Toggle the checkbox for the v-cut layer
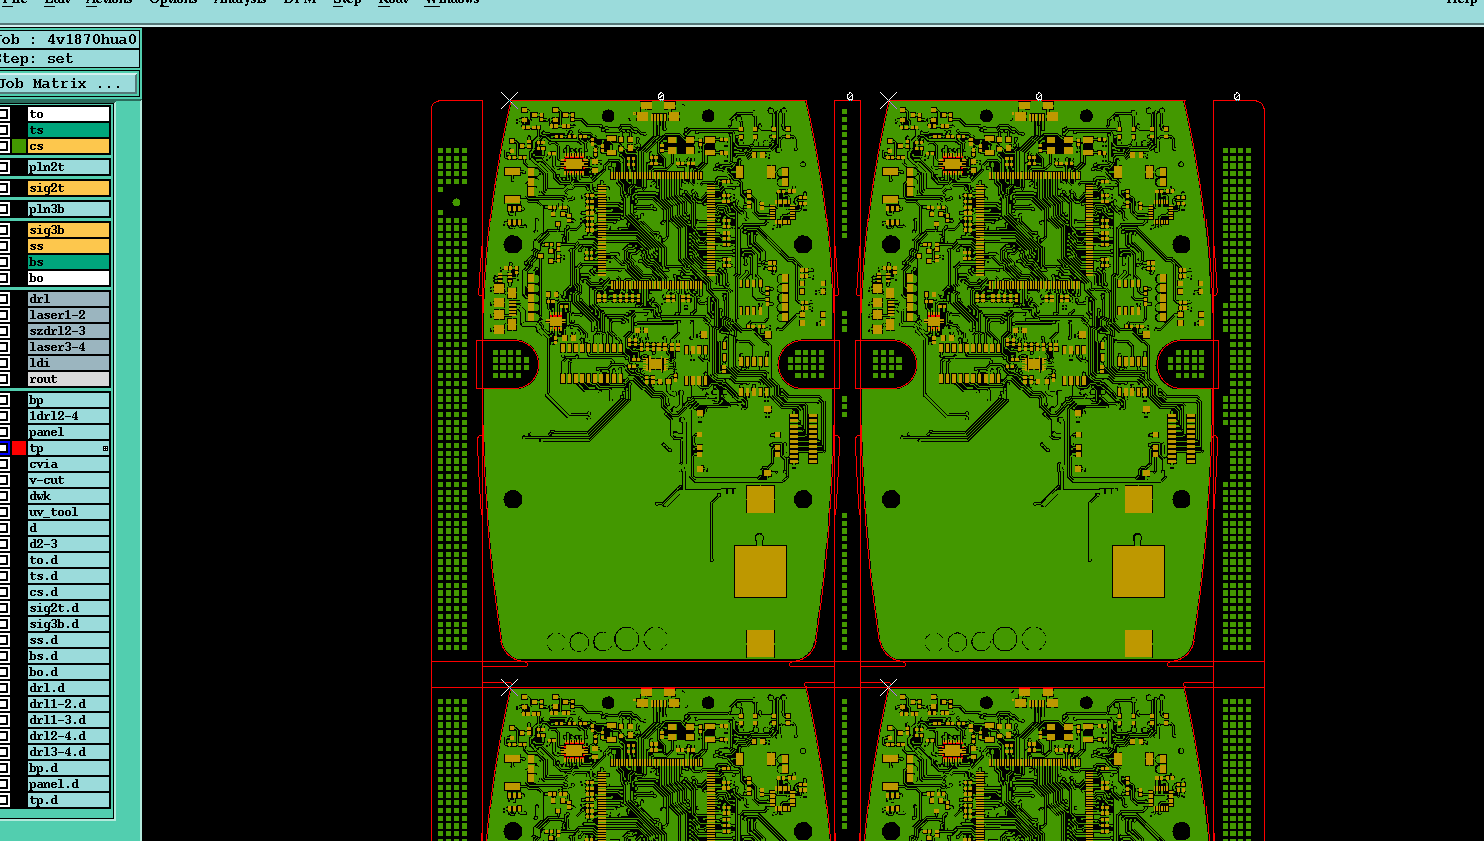The width and height of the screenshot is (1484, 841). [4, 480]
